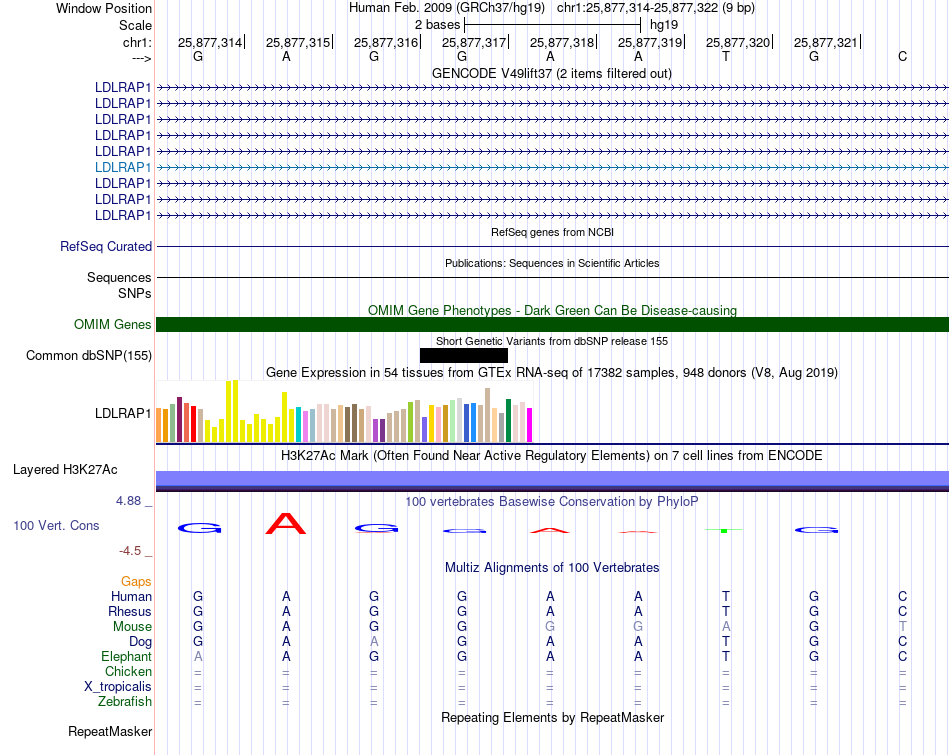Click the large red A conservation logo

coord(286,524)
